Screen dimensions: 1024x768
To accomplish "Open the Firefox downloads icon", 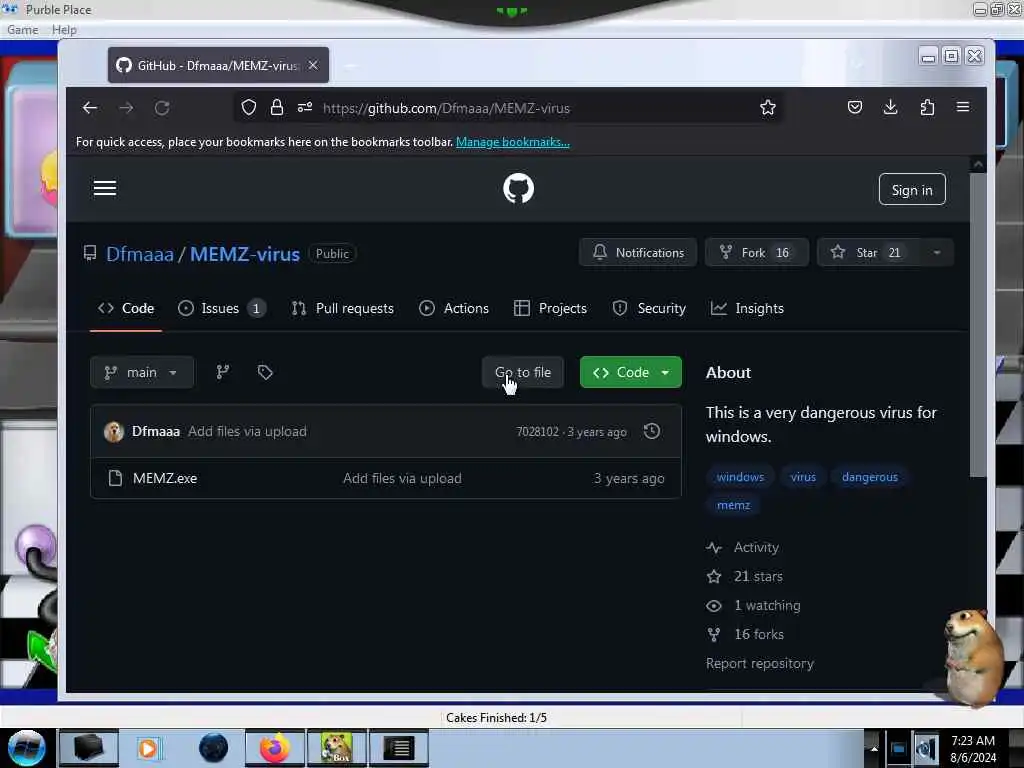I will click(x=890, y=107).
